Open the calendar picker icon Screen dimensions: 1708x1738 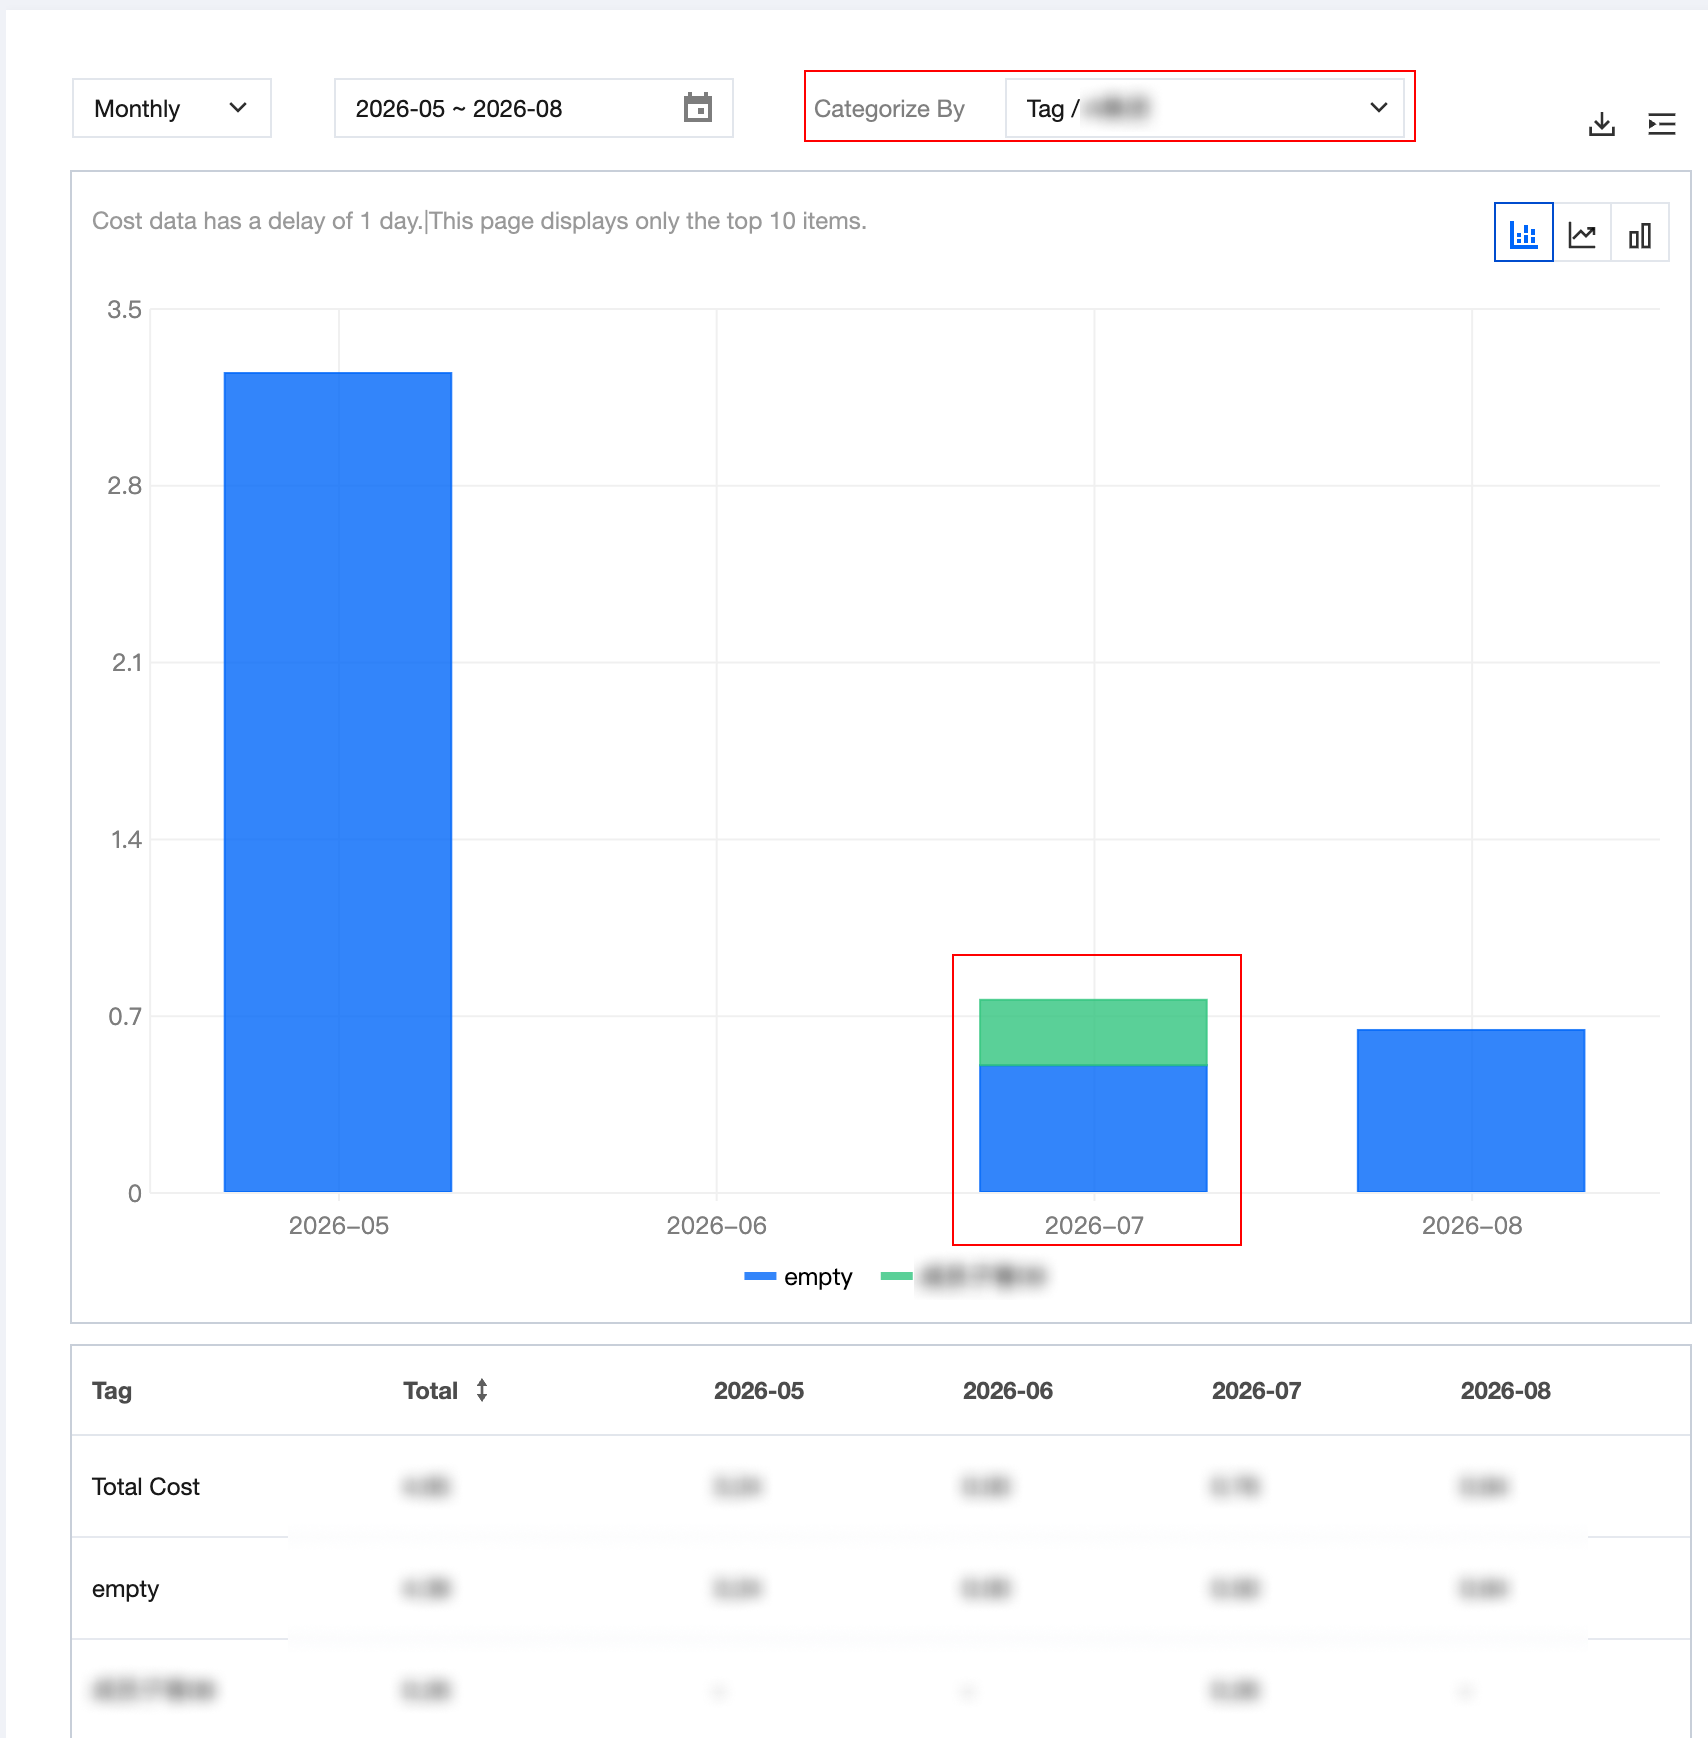pos(697,108)
